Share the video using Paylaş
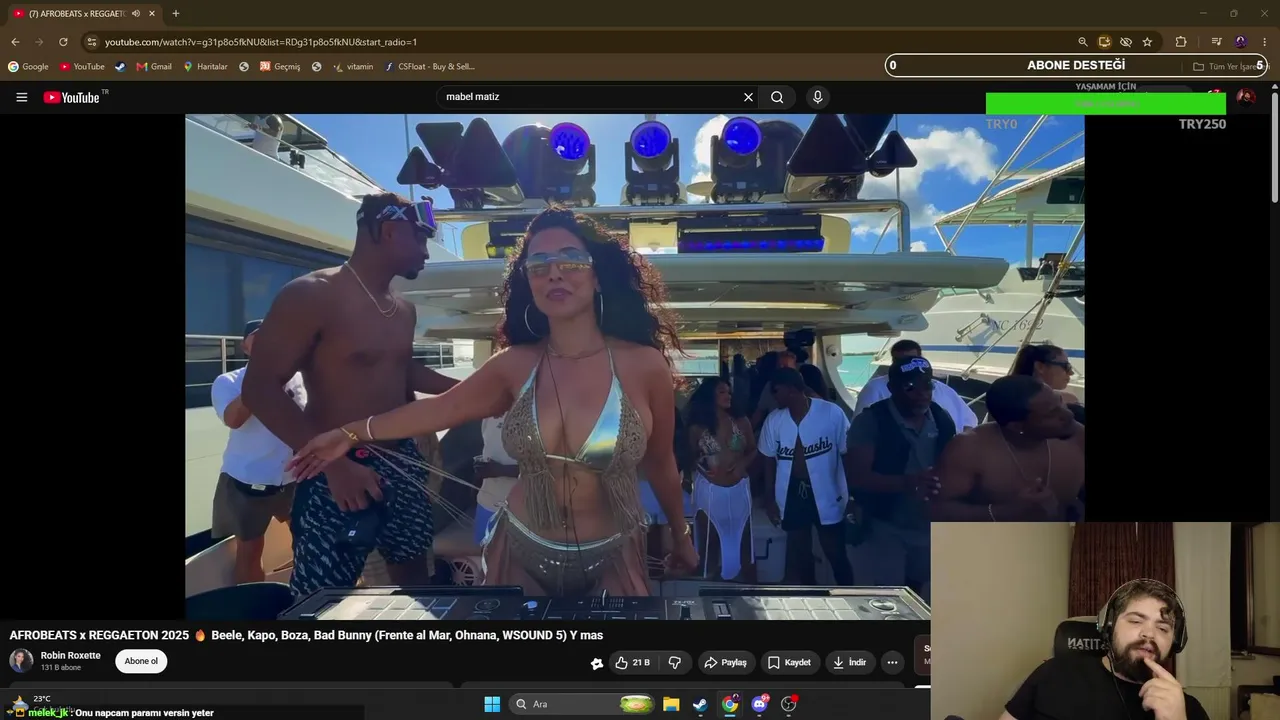 (725, 662)
